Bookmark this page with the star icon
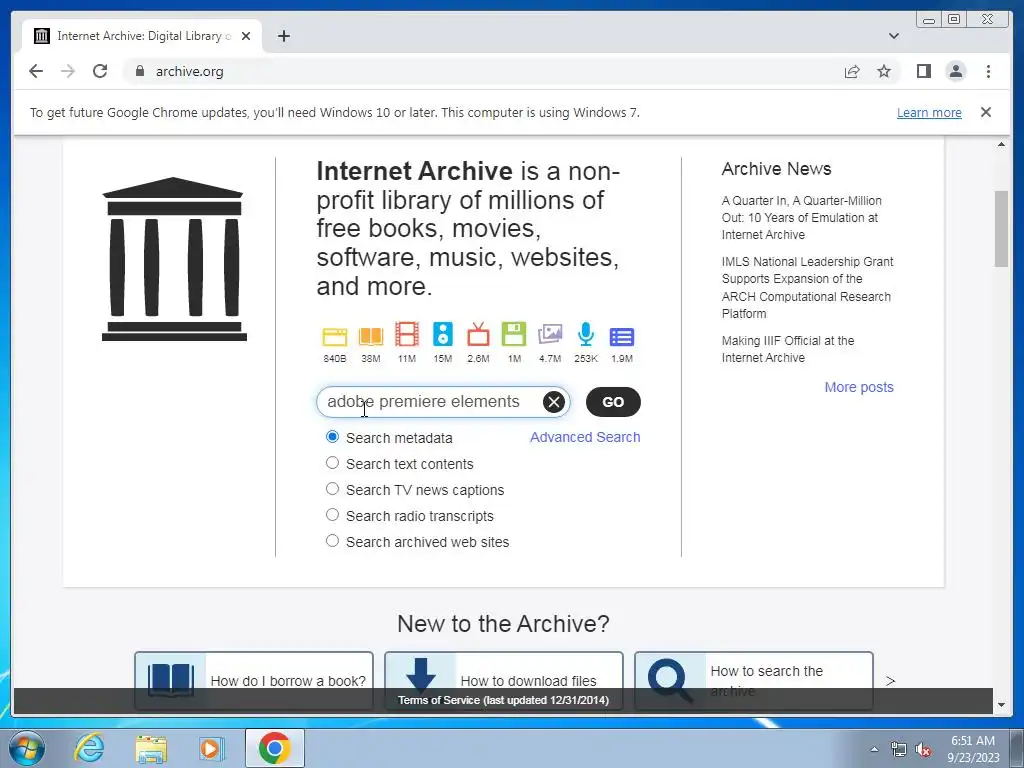 pyautogui.click(x=884, y=71)
